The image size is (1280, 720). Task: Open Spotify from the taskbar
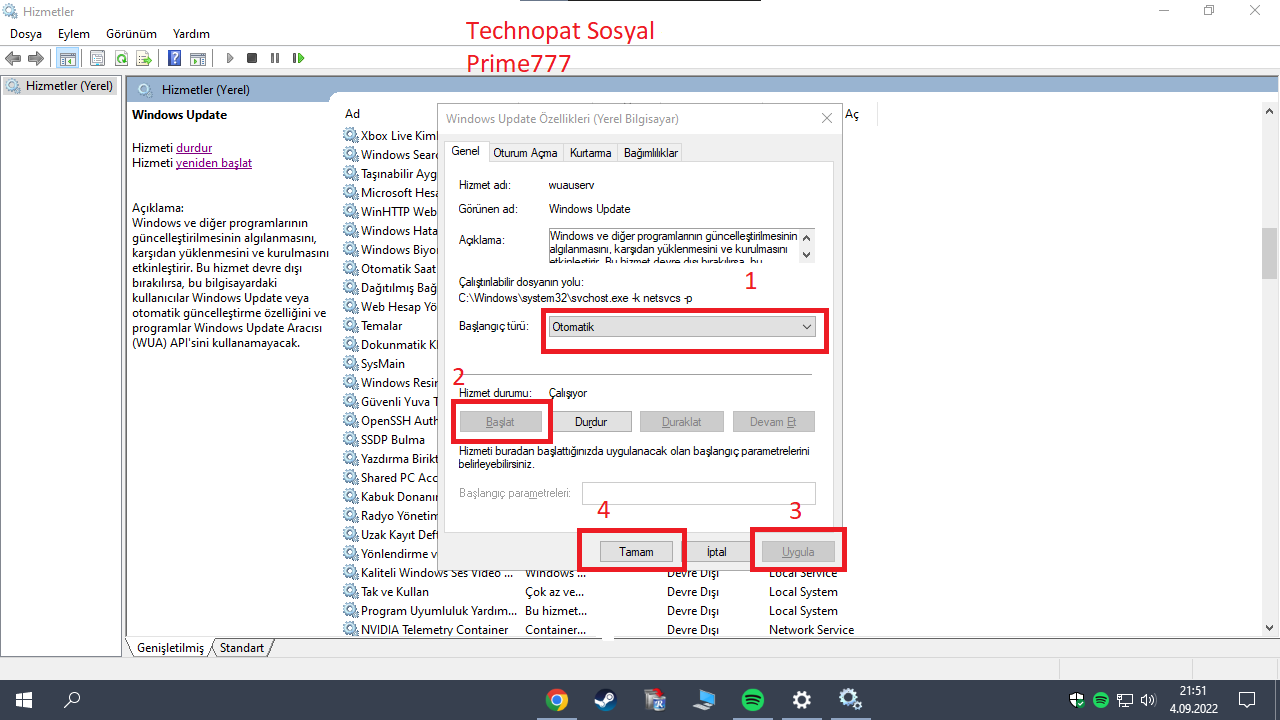[753, 700]
